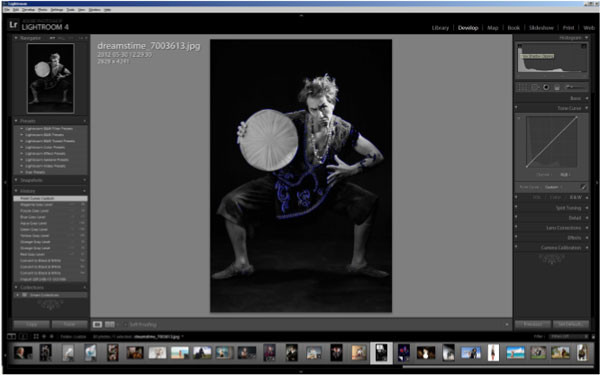Viewport: 600px width, 375px height.
Task: Select the Radial Spot Removal tool icon
Action: (535, 87)
